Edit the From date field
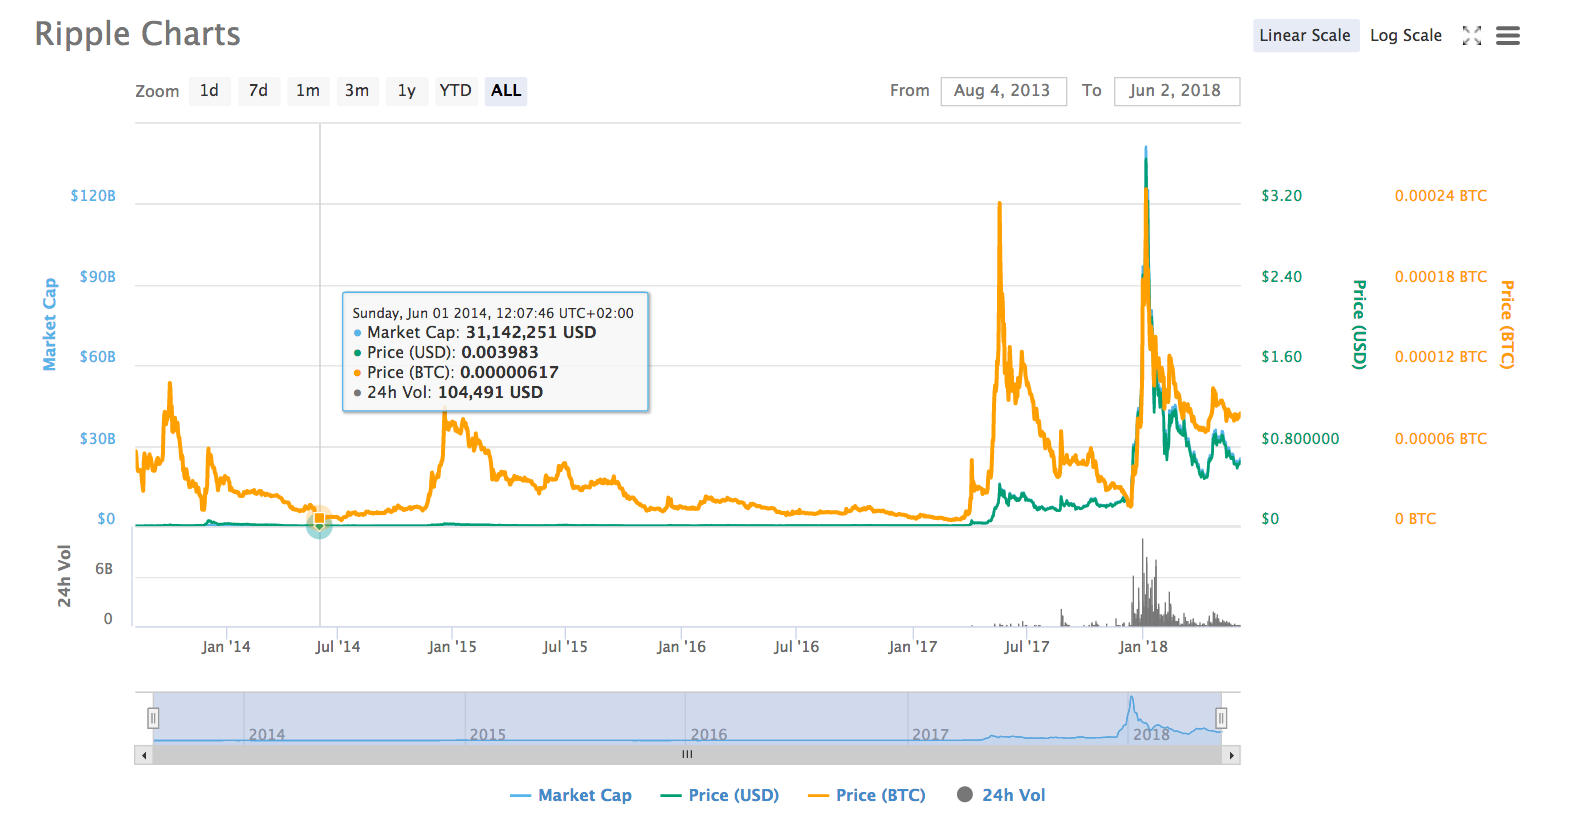Viewport: 1570px width, 814px height. tap(1003, 91)
